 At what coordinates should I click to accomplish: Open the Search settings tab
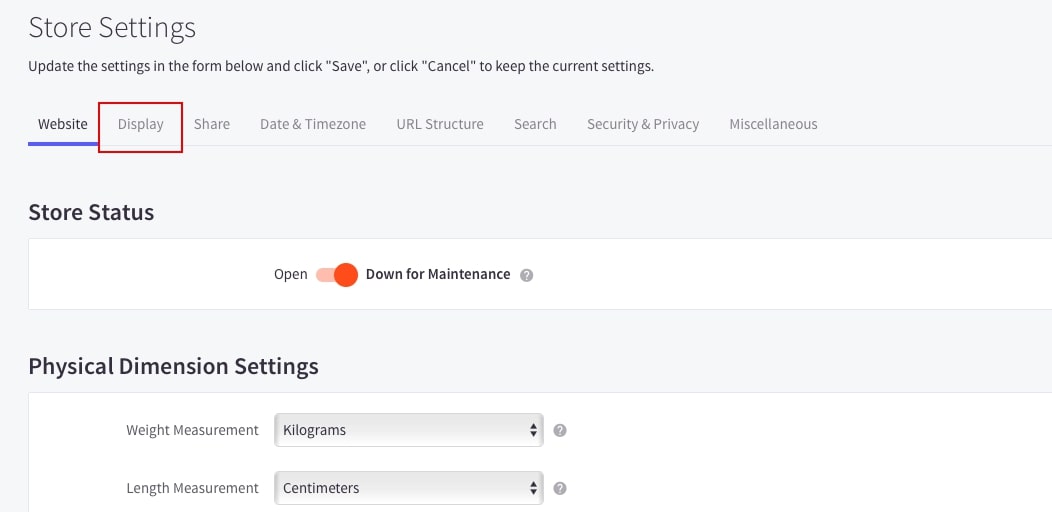[535, 124]
